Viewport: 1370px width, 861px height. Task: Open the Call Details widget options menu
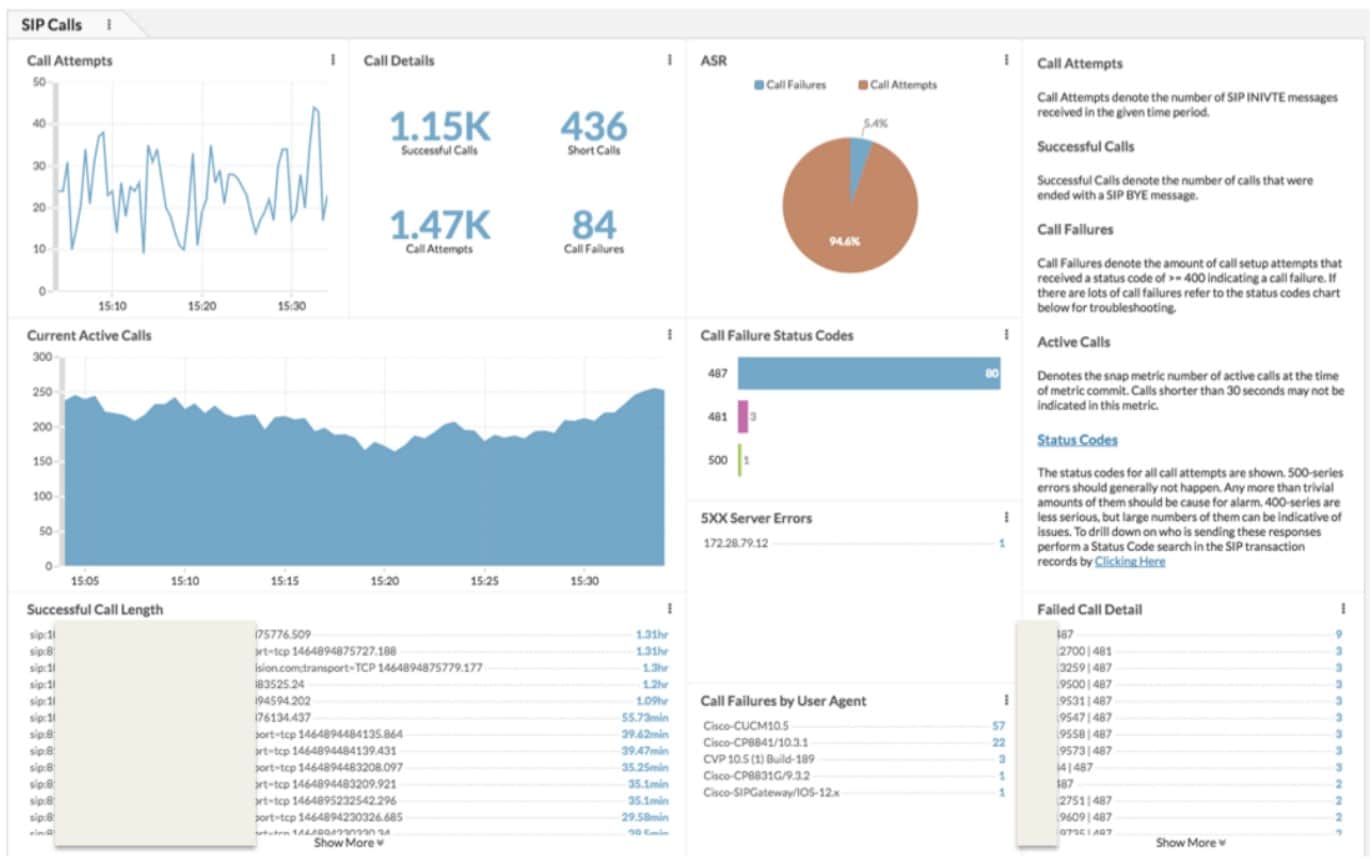coord(669,60)
